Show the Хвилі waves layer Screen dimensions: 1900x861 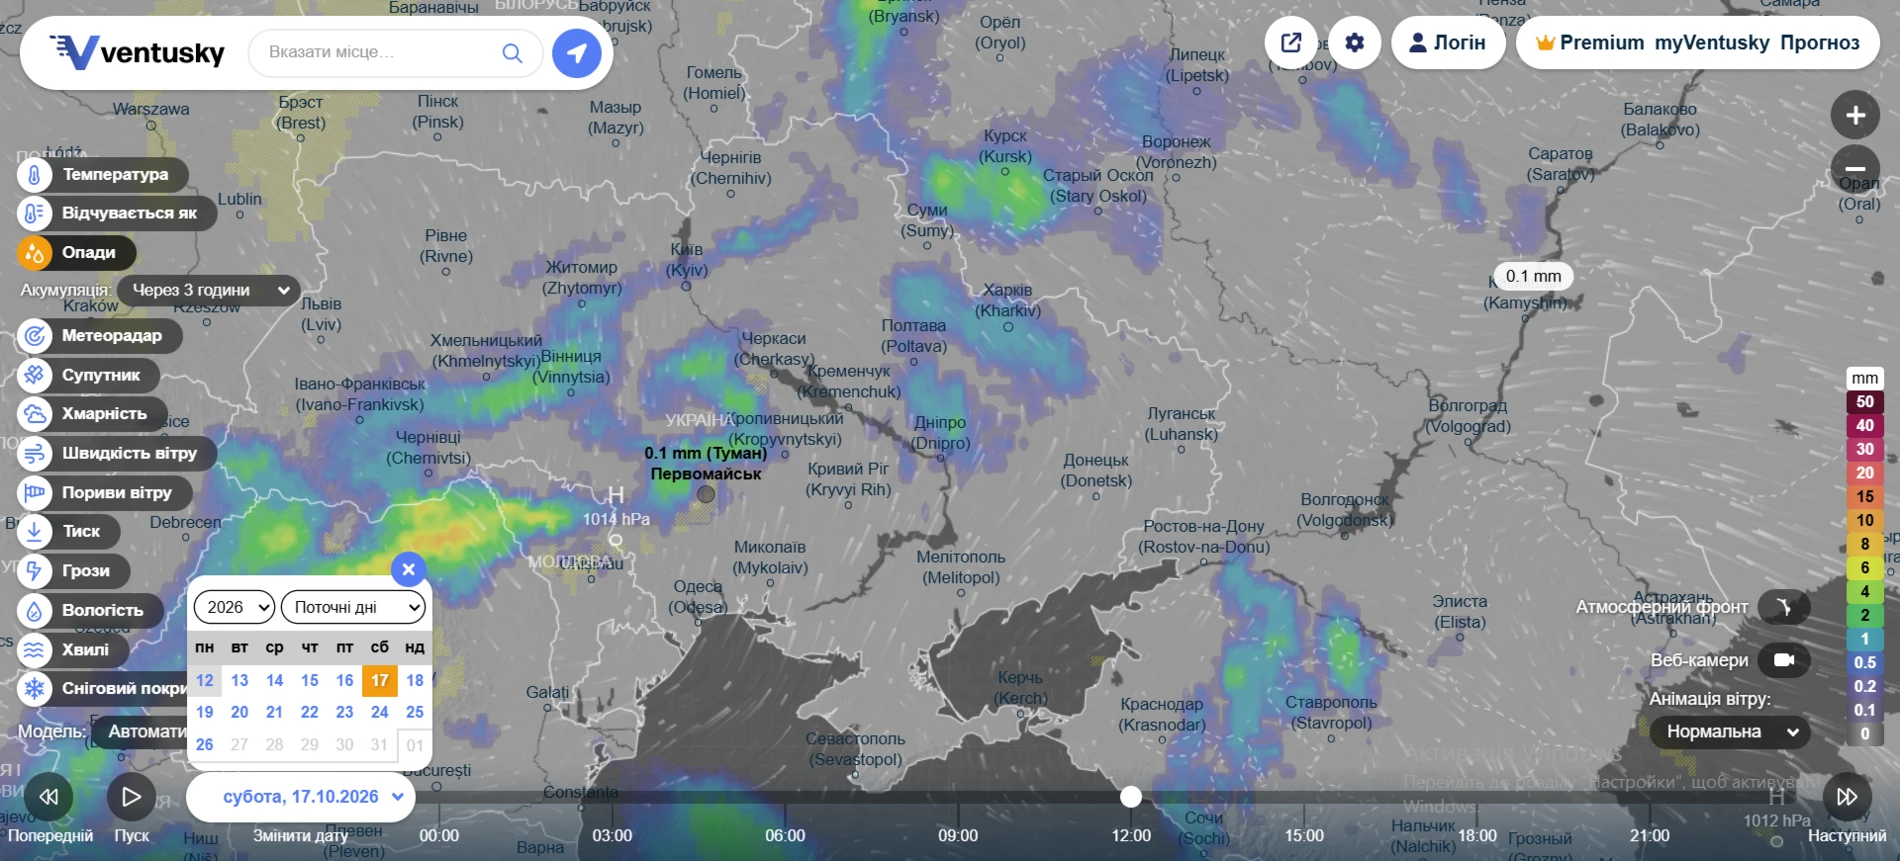pyautogui.click(x=72, y=649)
